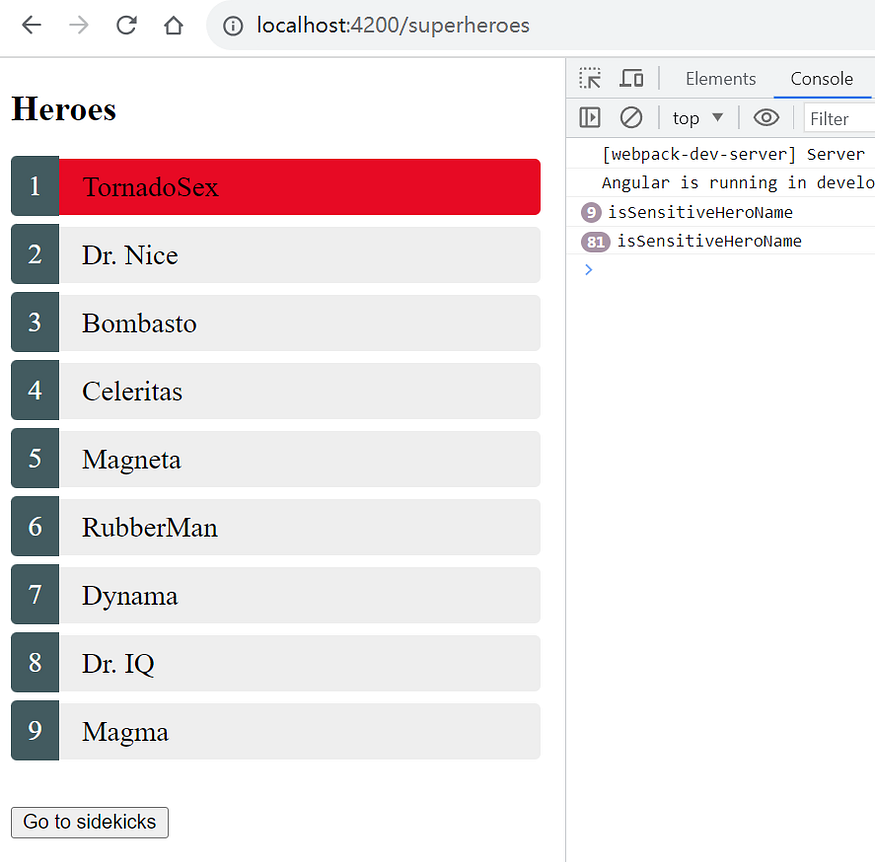The height and width of the screenshot is (862, 875).
Task: Select the TornadoSex hero
Action: click(x=276, y=186)
